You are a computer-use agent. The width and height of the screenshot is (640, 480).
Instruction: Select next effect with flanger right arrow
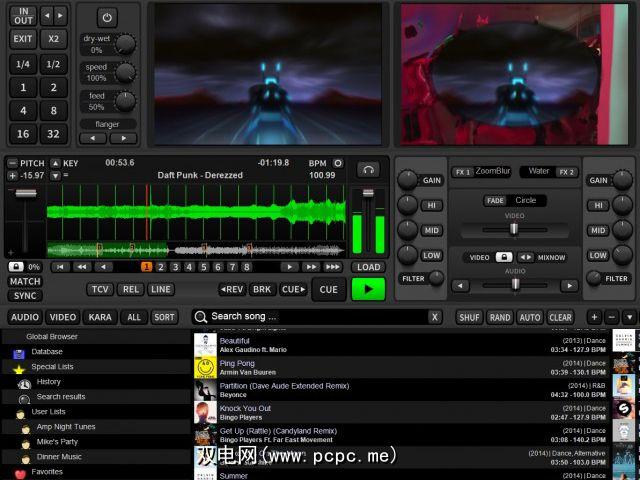(x=124, y=138)
